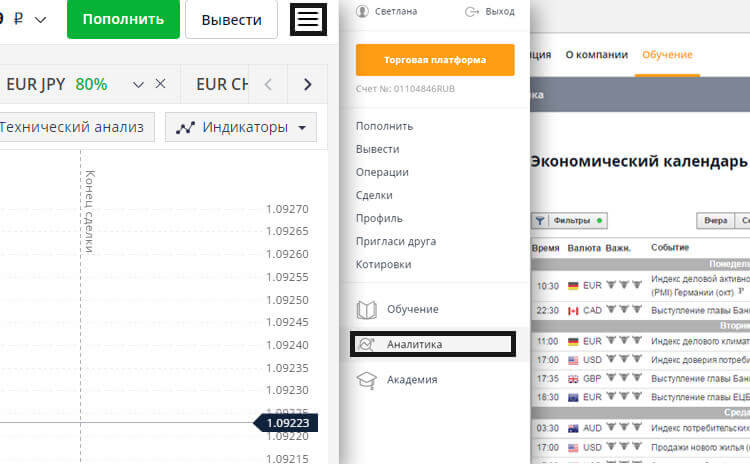Open the orange Торговая платформа button
The height and width of the screenshot is (464, 750).
[x=435, y=60]
